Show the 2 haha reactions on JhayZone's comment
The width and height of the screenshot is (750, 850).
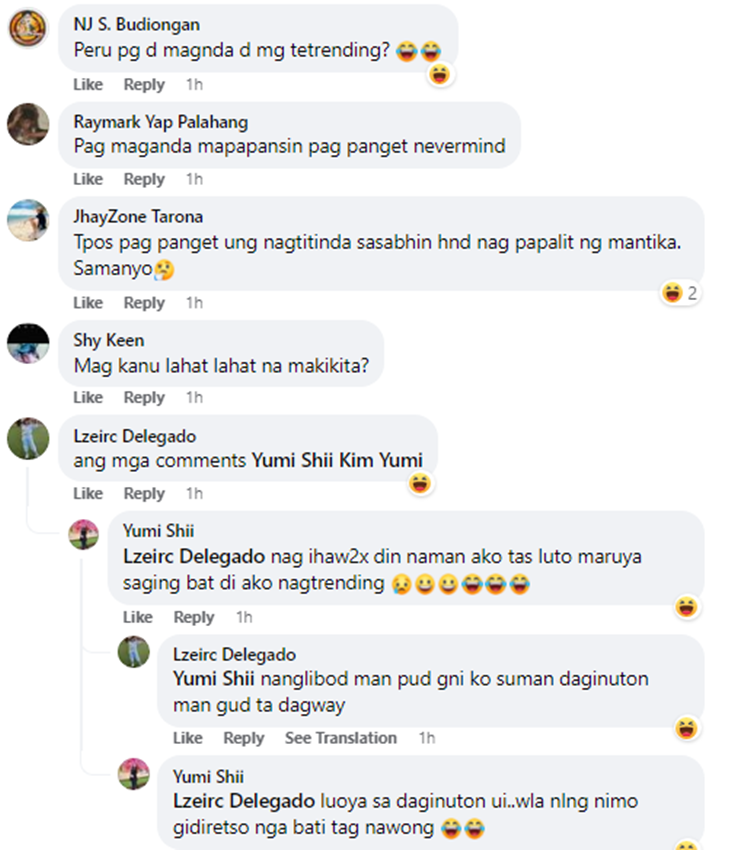click(680, 293)
